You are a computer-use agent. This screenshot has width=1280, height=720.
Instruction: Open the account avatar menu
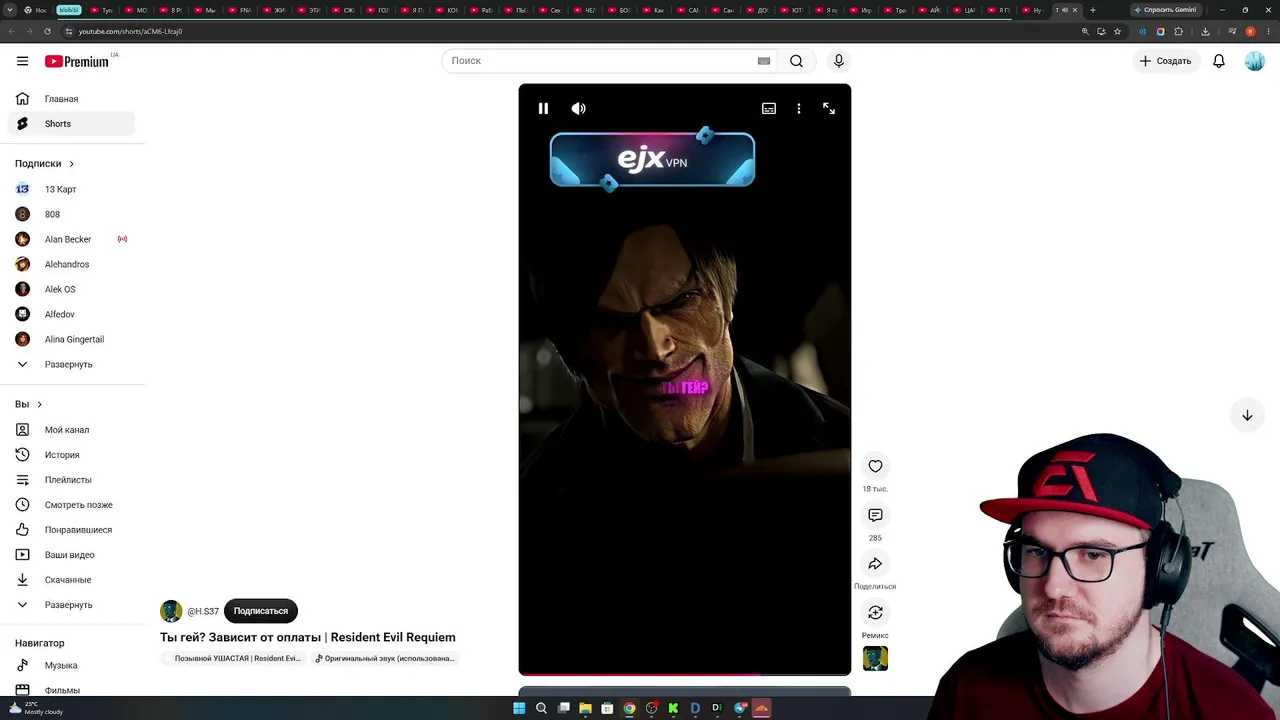click(x=1255, y=61)
